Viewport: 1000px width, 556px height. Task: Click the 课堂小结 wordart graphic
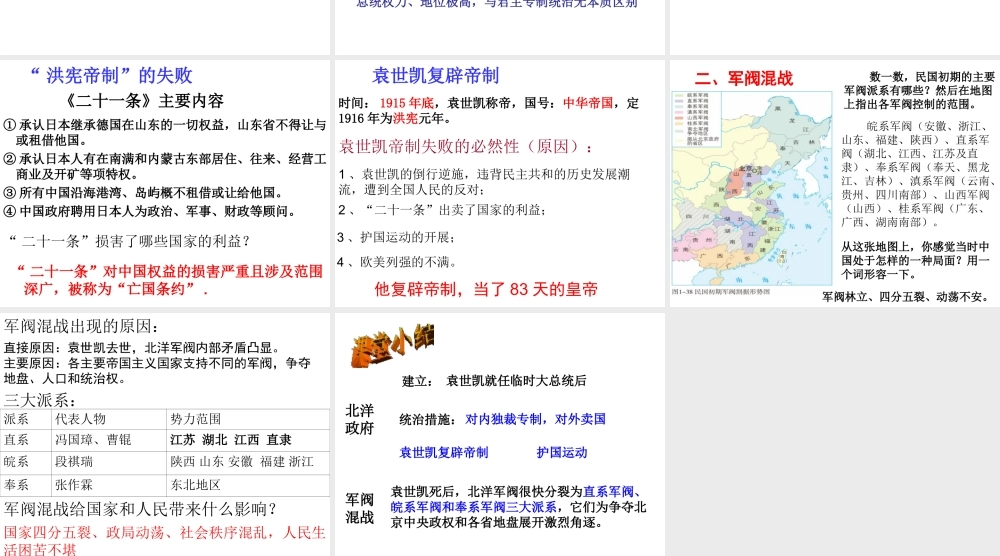click(x=392, y=346)
